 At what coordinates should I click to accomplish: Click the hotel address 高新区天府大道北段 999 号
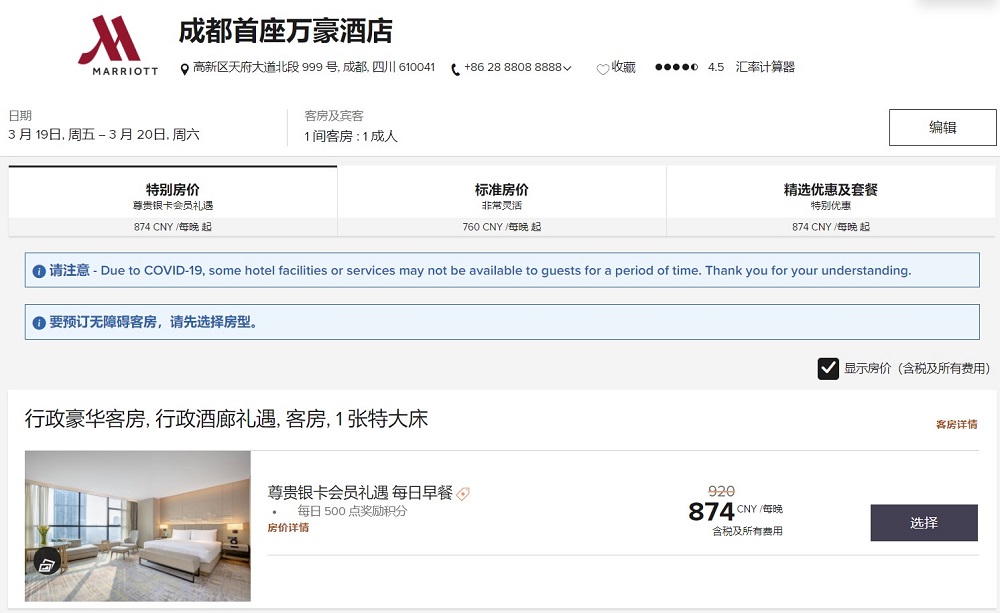tap(314, 67)
